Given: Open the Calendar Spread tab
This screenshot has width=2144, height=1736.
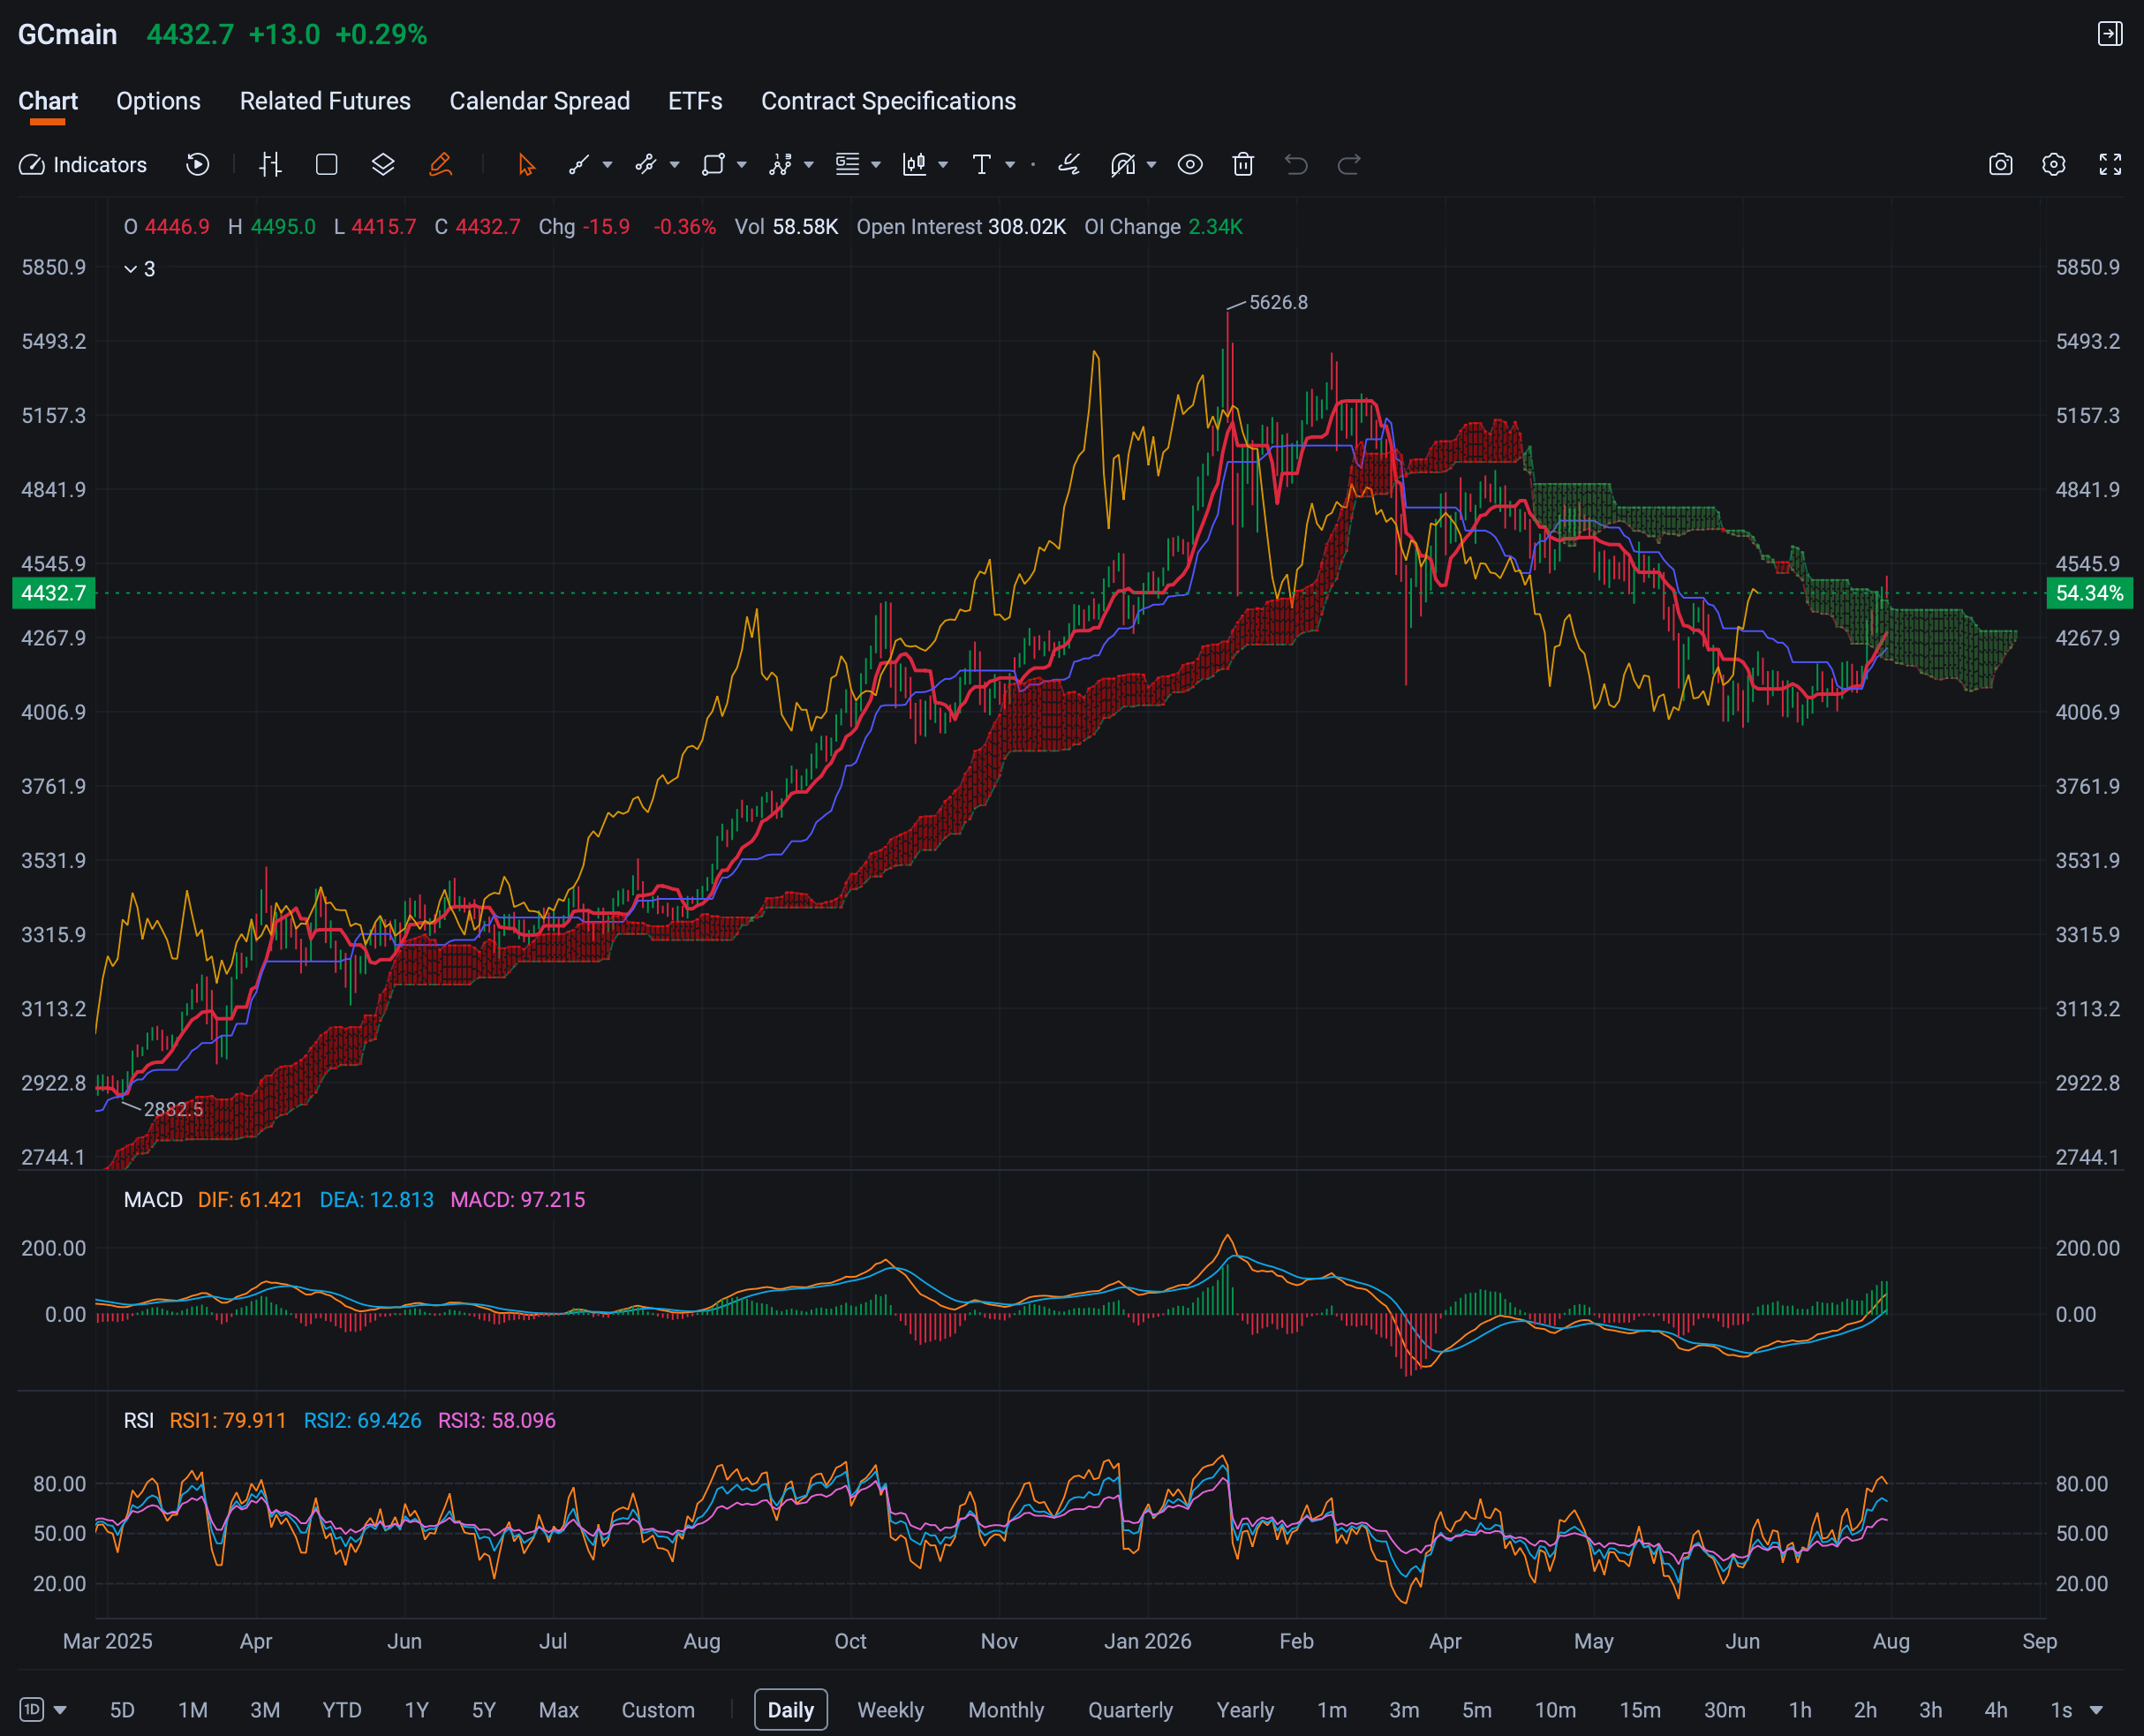Looking at the screenshot, I should coord(540,101).
